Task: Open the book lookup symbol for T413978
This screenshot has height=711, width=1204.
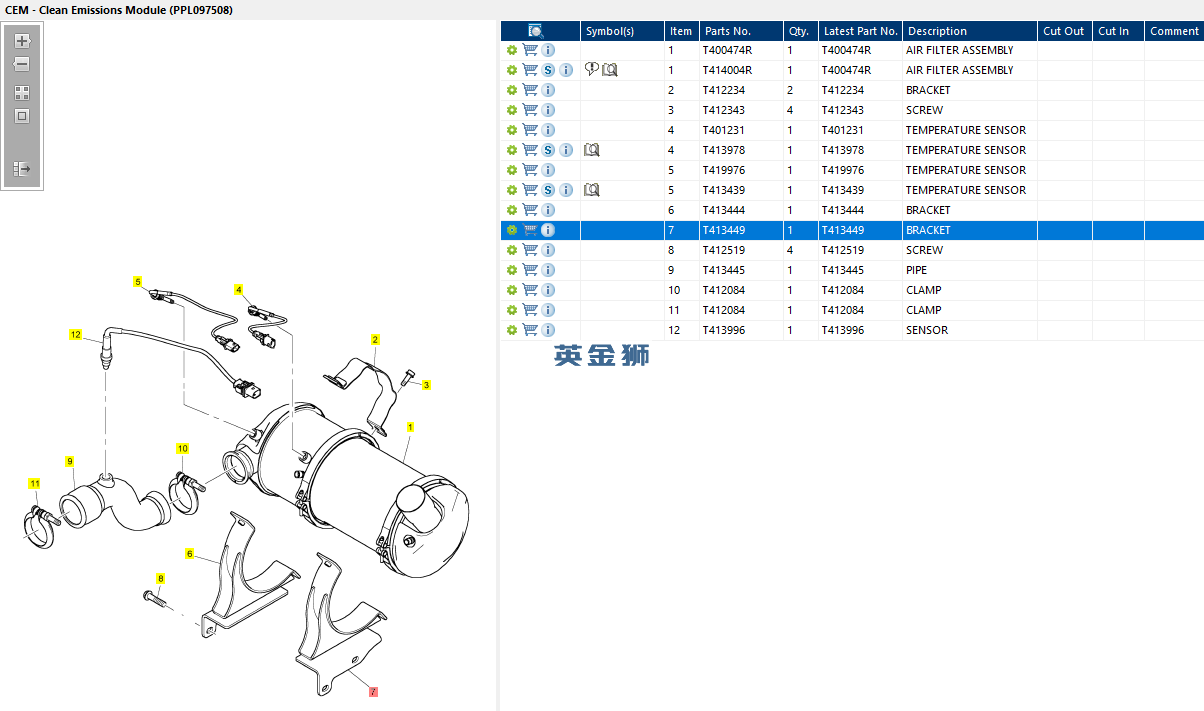Action: point(591,150)
